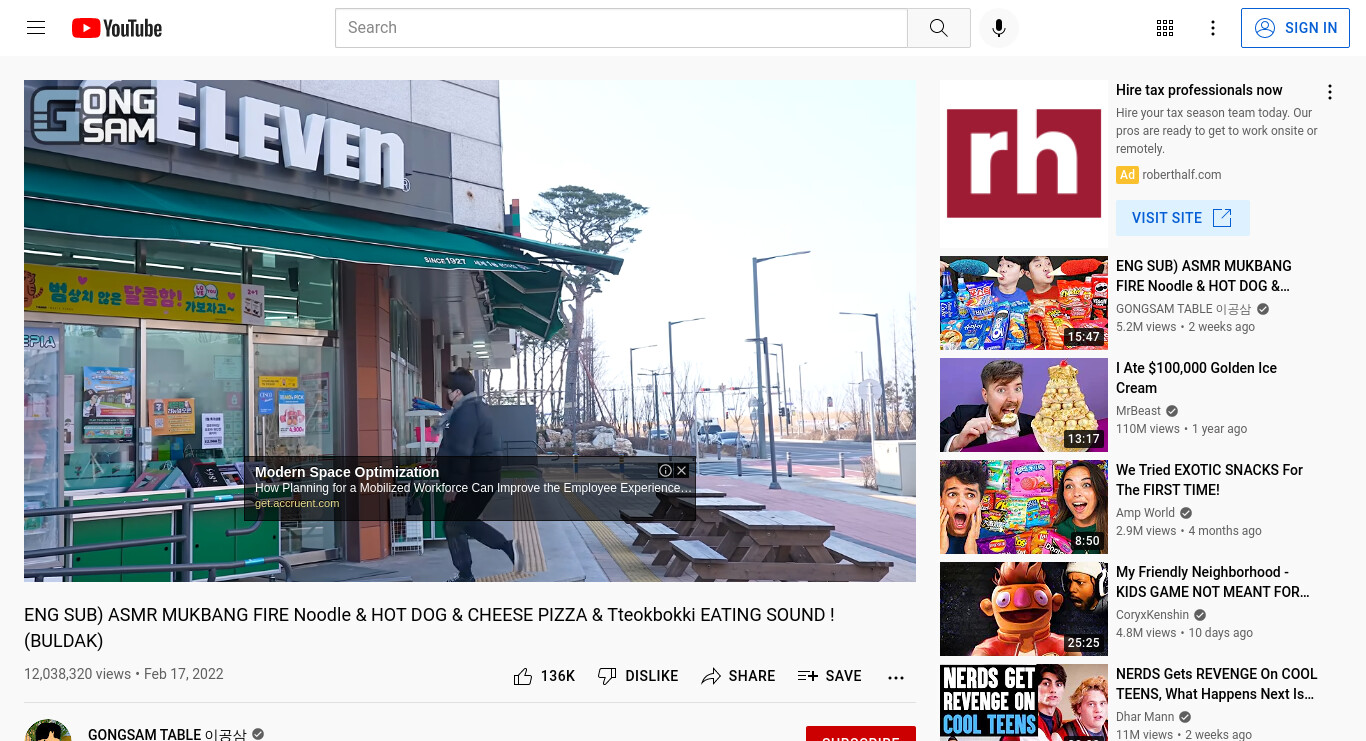Screen dimensions: 1366x741
Task: Click VISIT SITE button on ad
Action: point(1183,218)
